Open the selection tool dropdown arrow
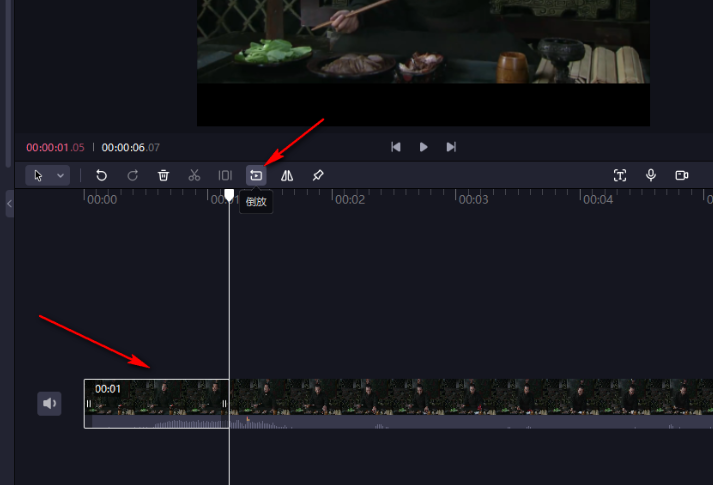 click(x=60, y=175)
